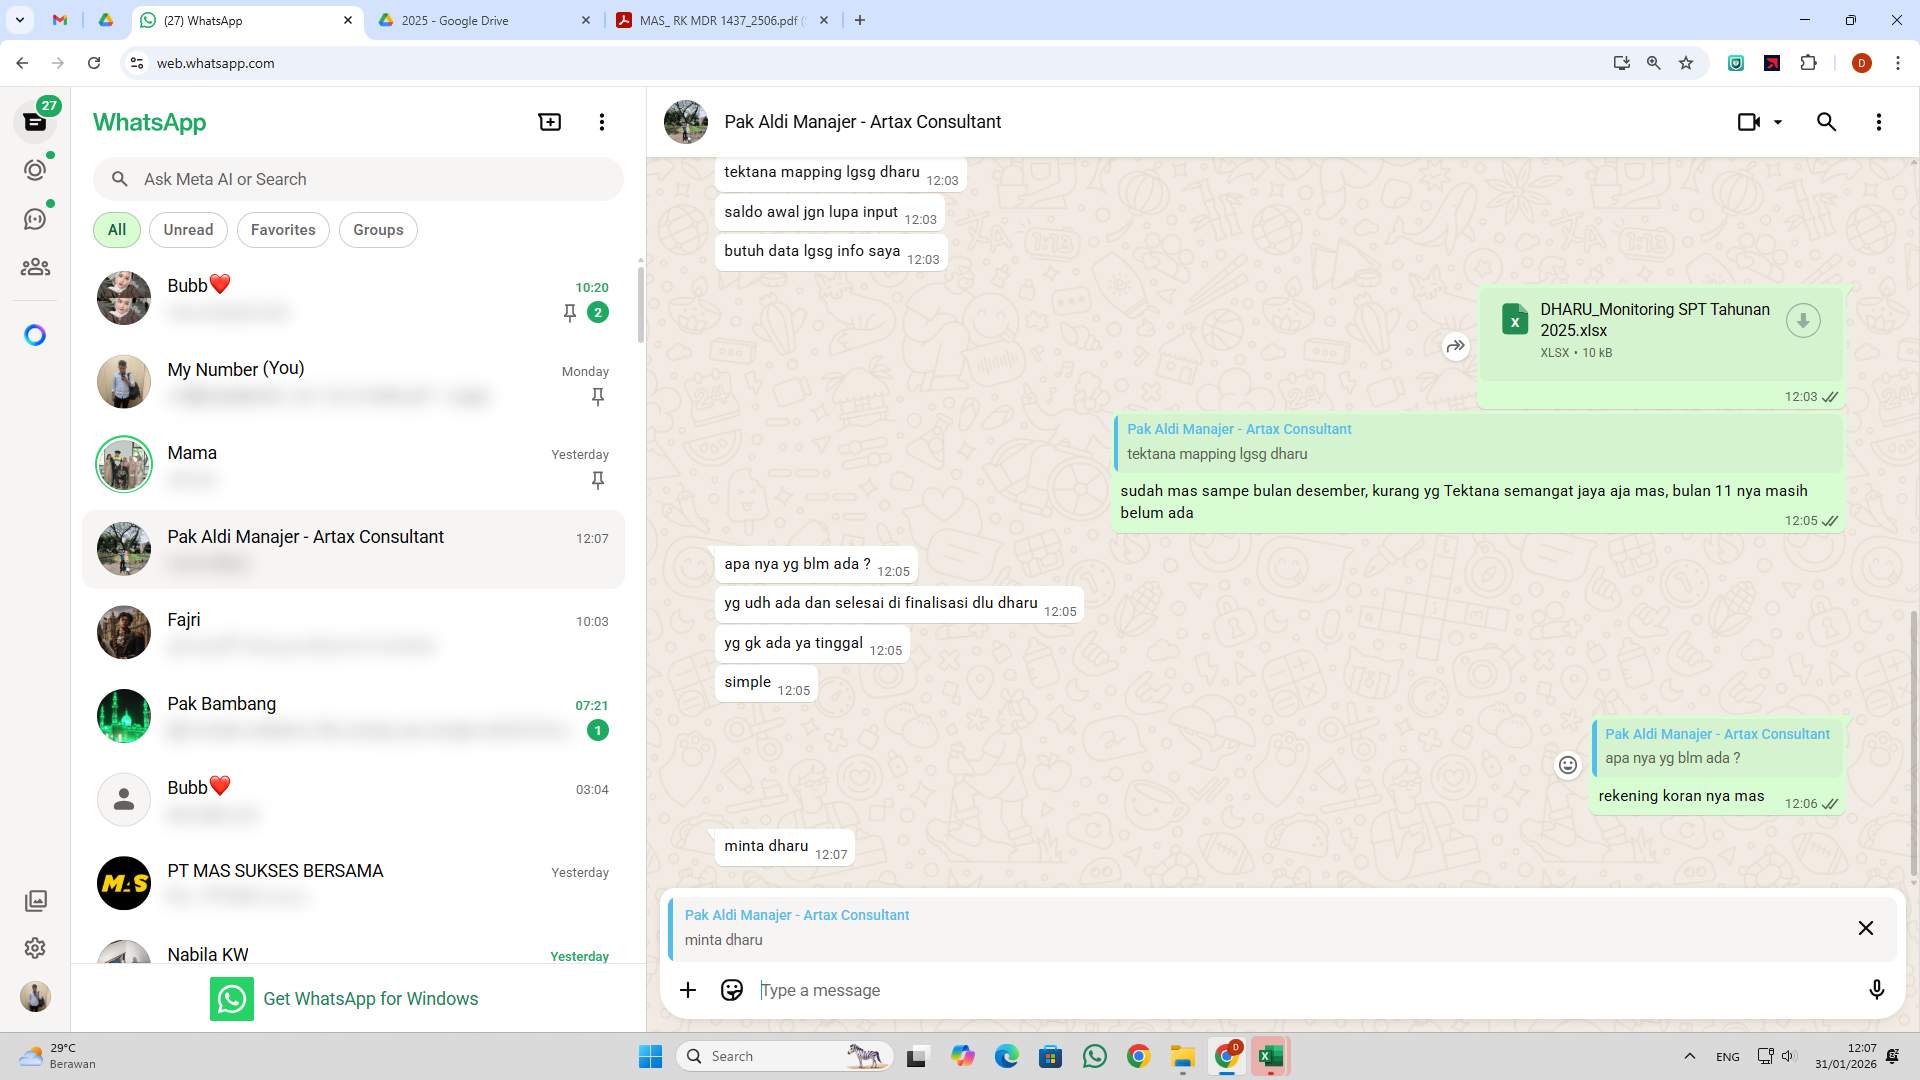Attach a file with the plus icon

click(688, 990)
